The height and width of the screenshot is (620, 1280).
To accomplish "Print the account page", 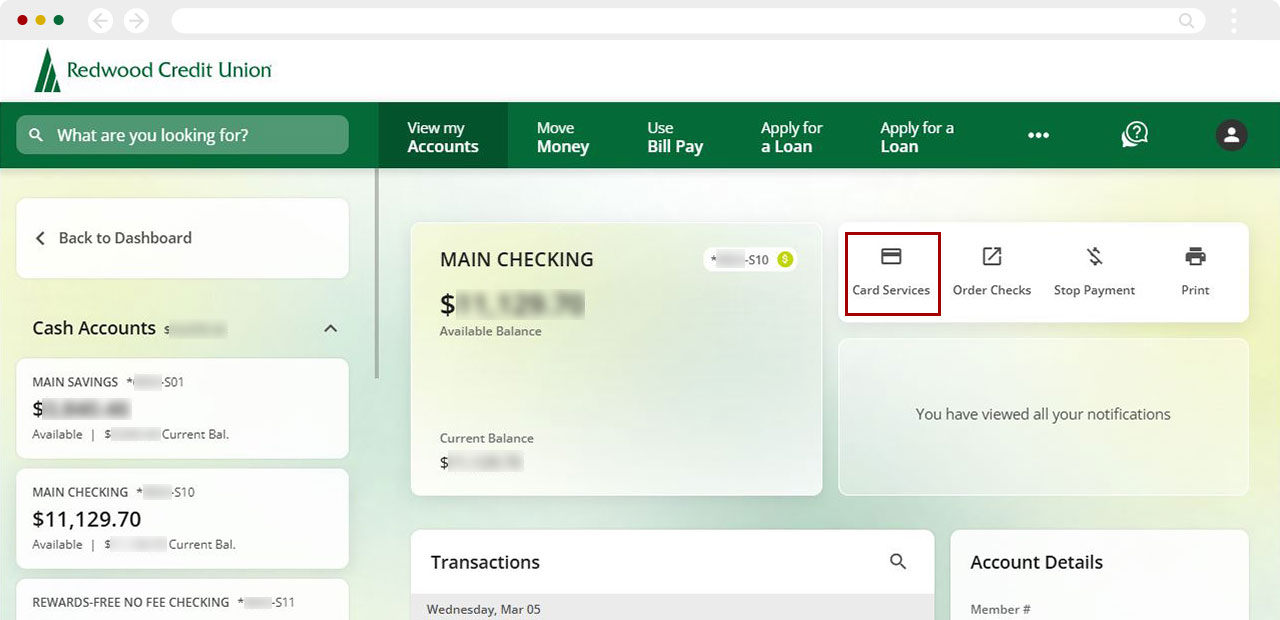I will pyautogui.click(x=1195, y=273).
